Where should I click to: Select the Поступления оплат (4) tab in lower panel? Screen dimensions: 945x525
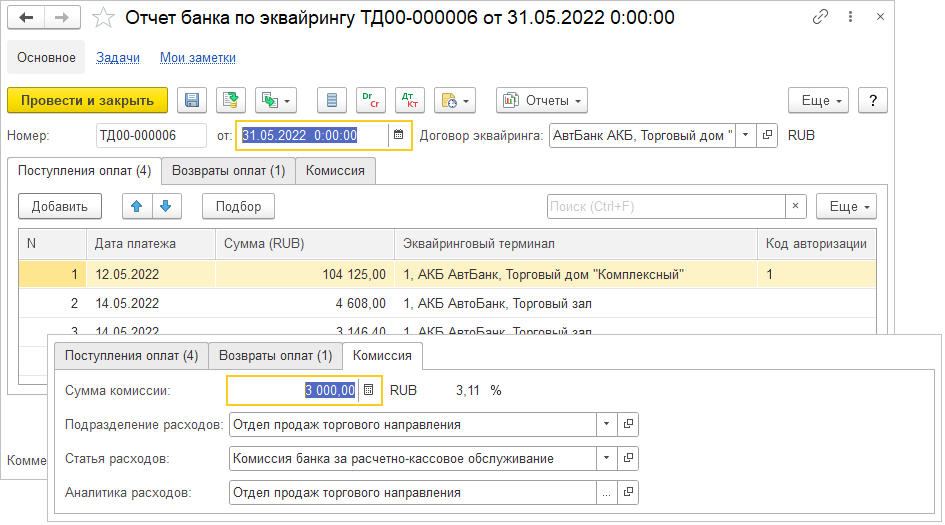tap(131, 356)
